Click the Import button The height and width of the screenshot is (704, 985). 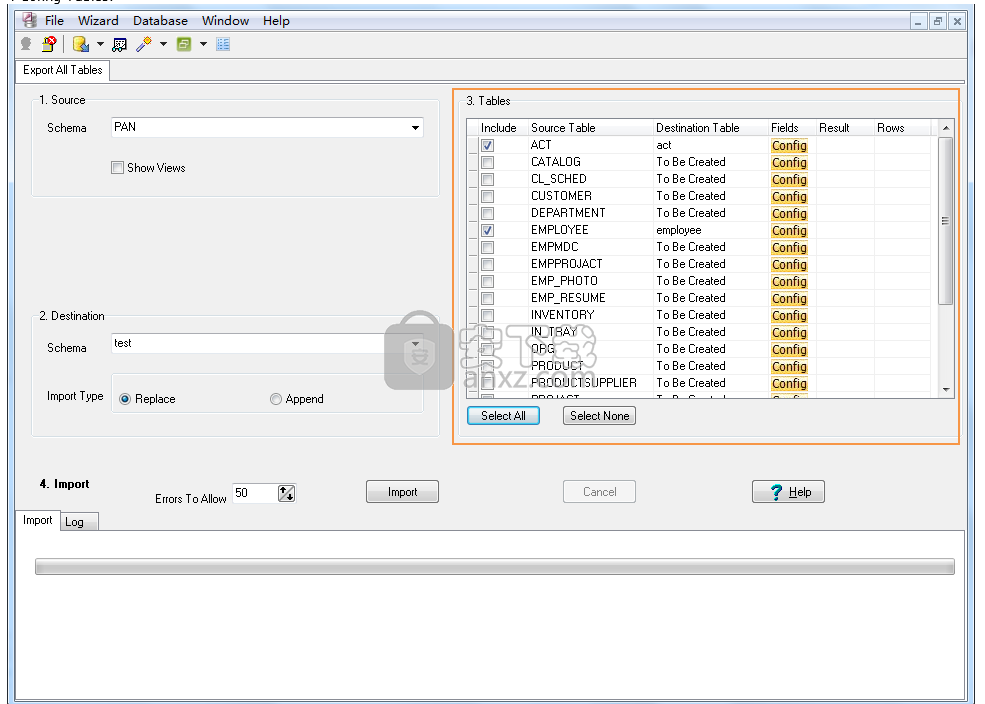coord(402,492)
